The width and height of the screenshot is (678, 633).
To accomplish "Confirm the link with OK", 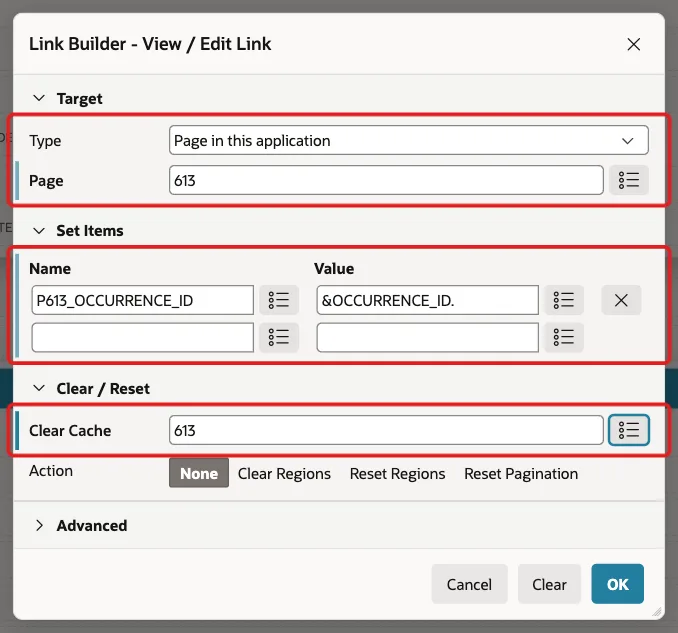I will pyautogui.click(x=617, y=584).
